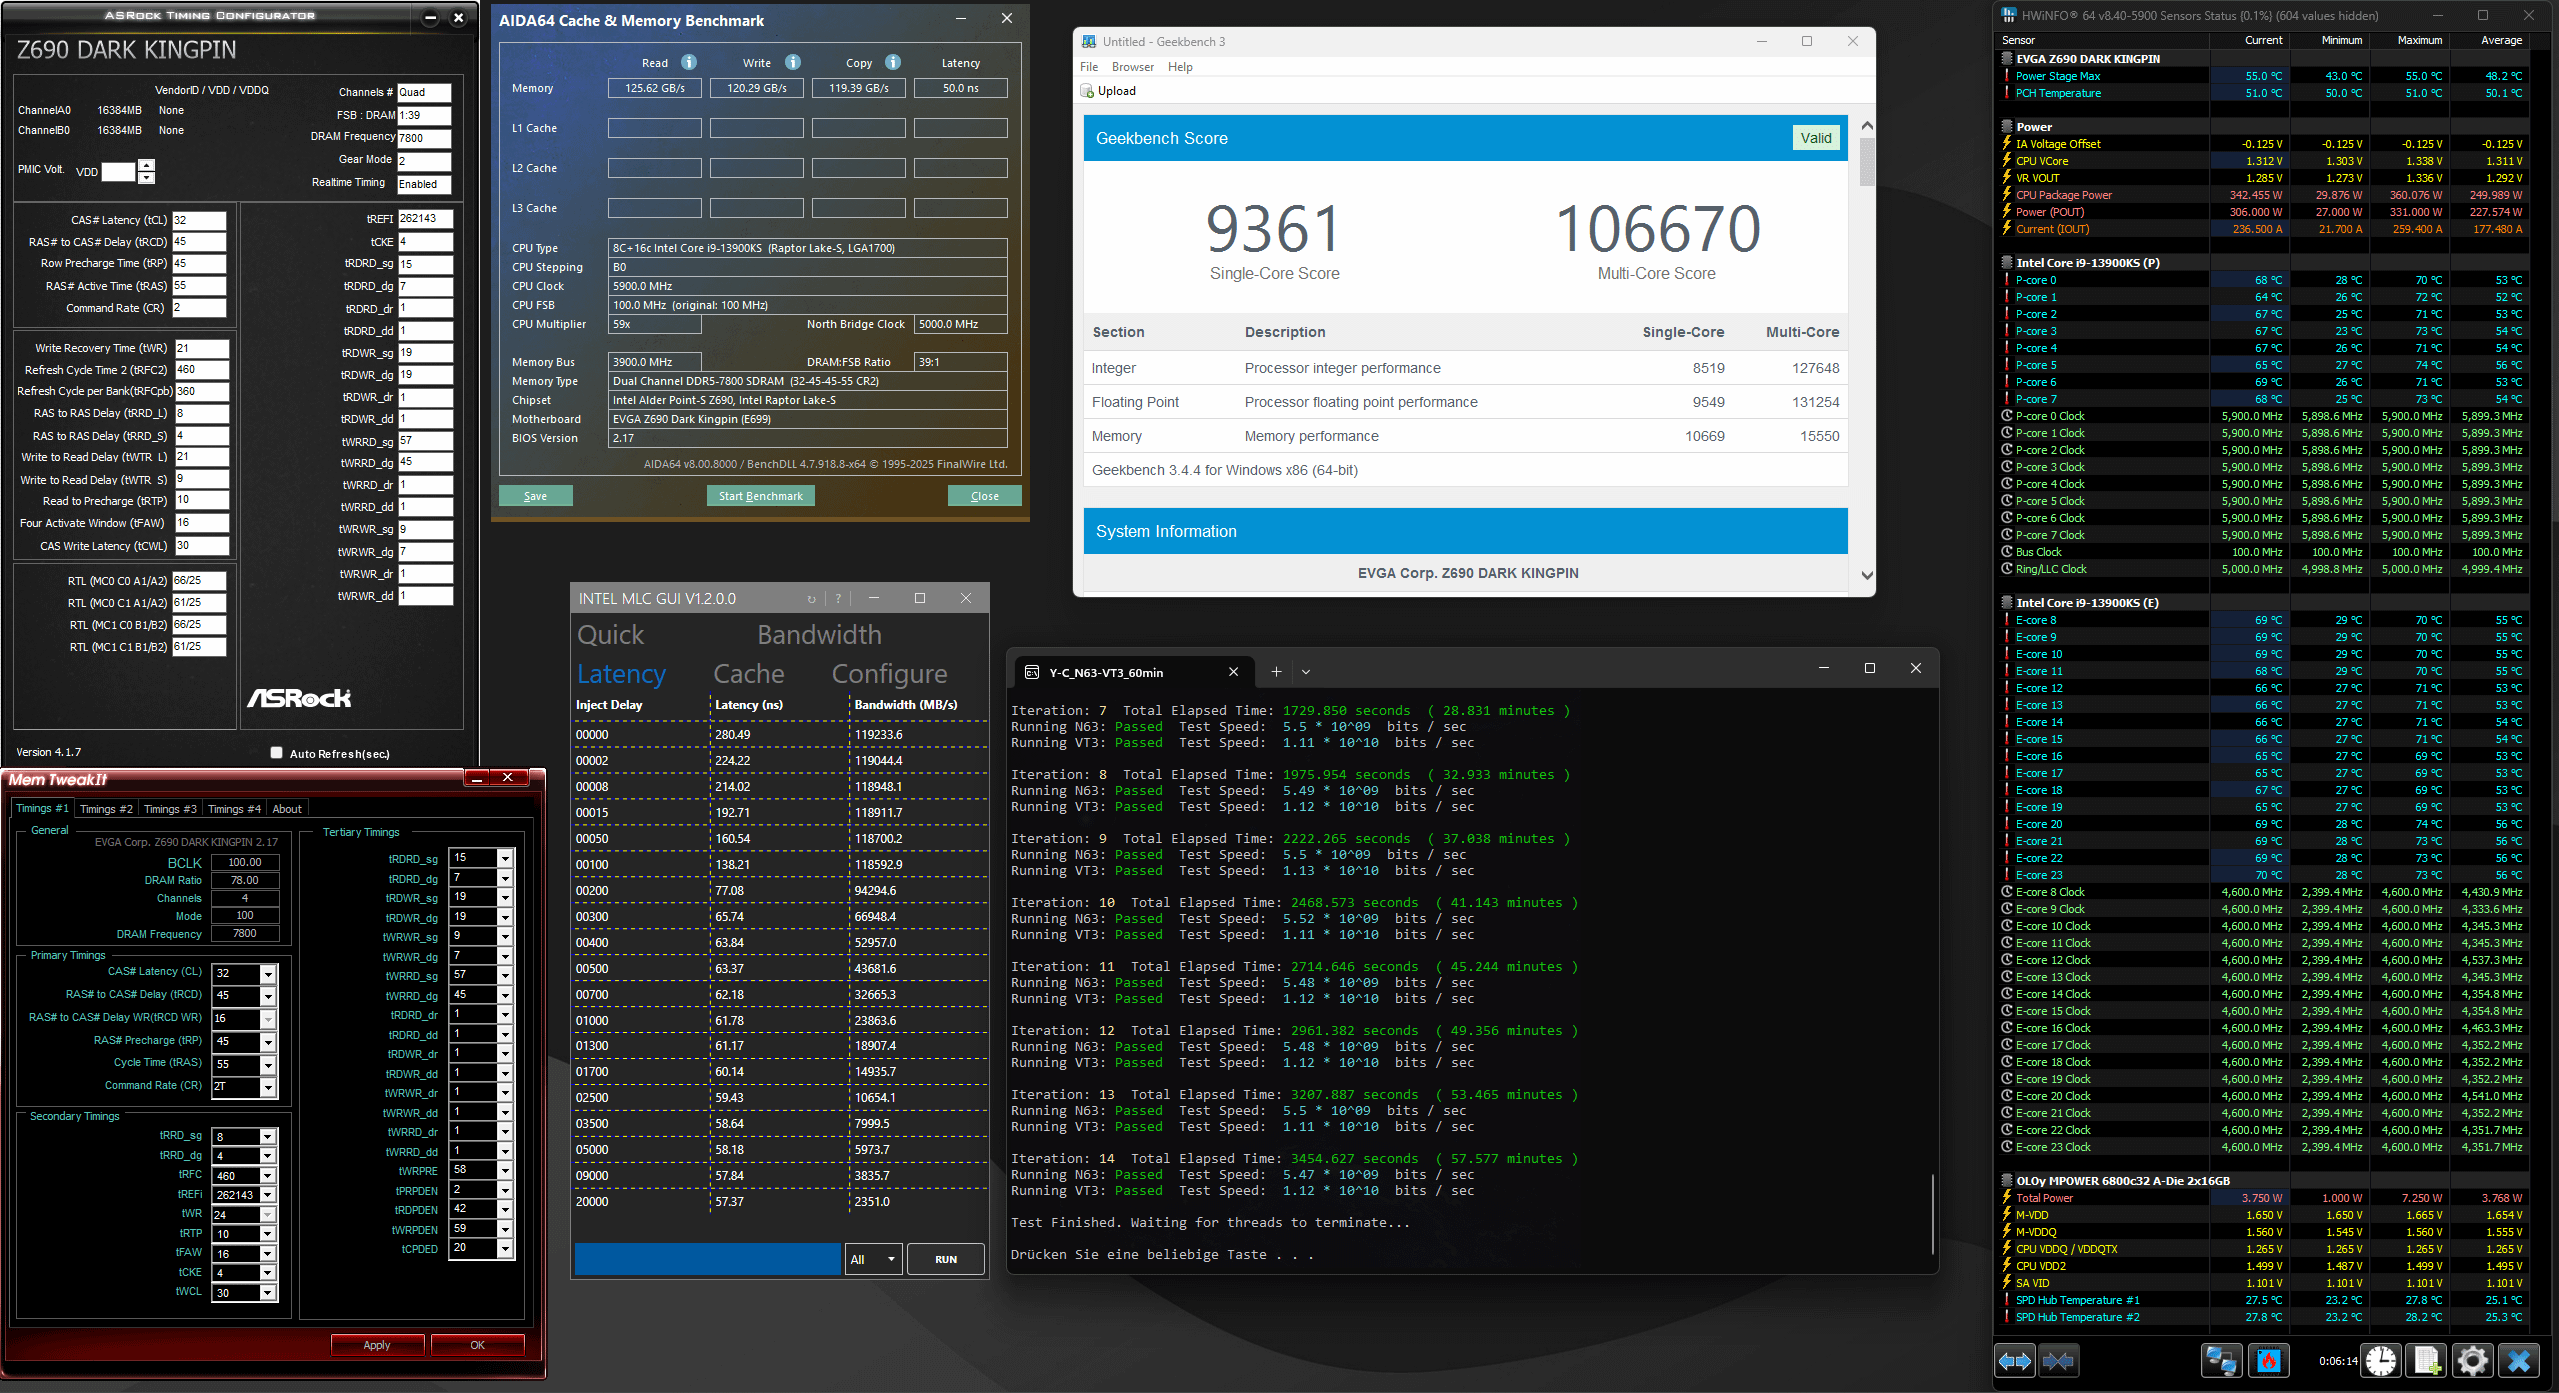This screenshot has height=1393, width=2559.
Task: Click HWiNFO collapse columns arrows icon
Action: point(2058,1361)
